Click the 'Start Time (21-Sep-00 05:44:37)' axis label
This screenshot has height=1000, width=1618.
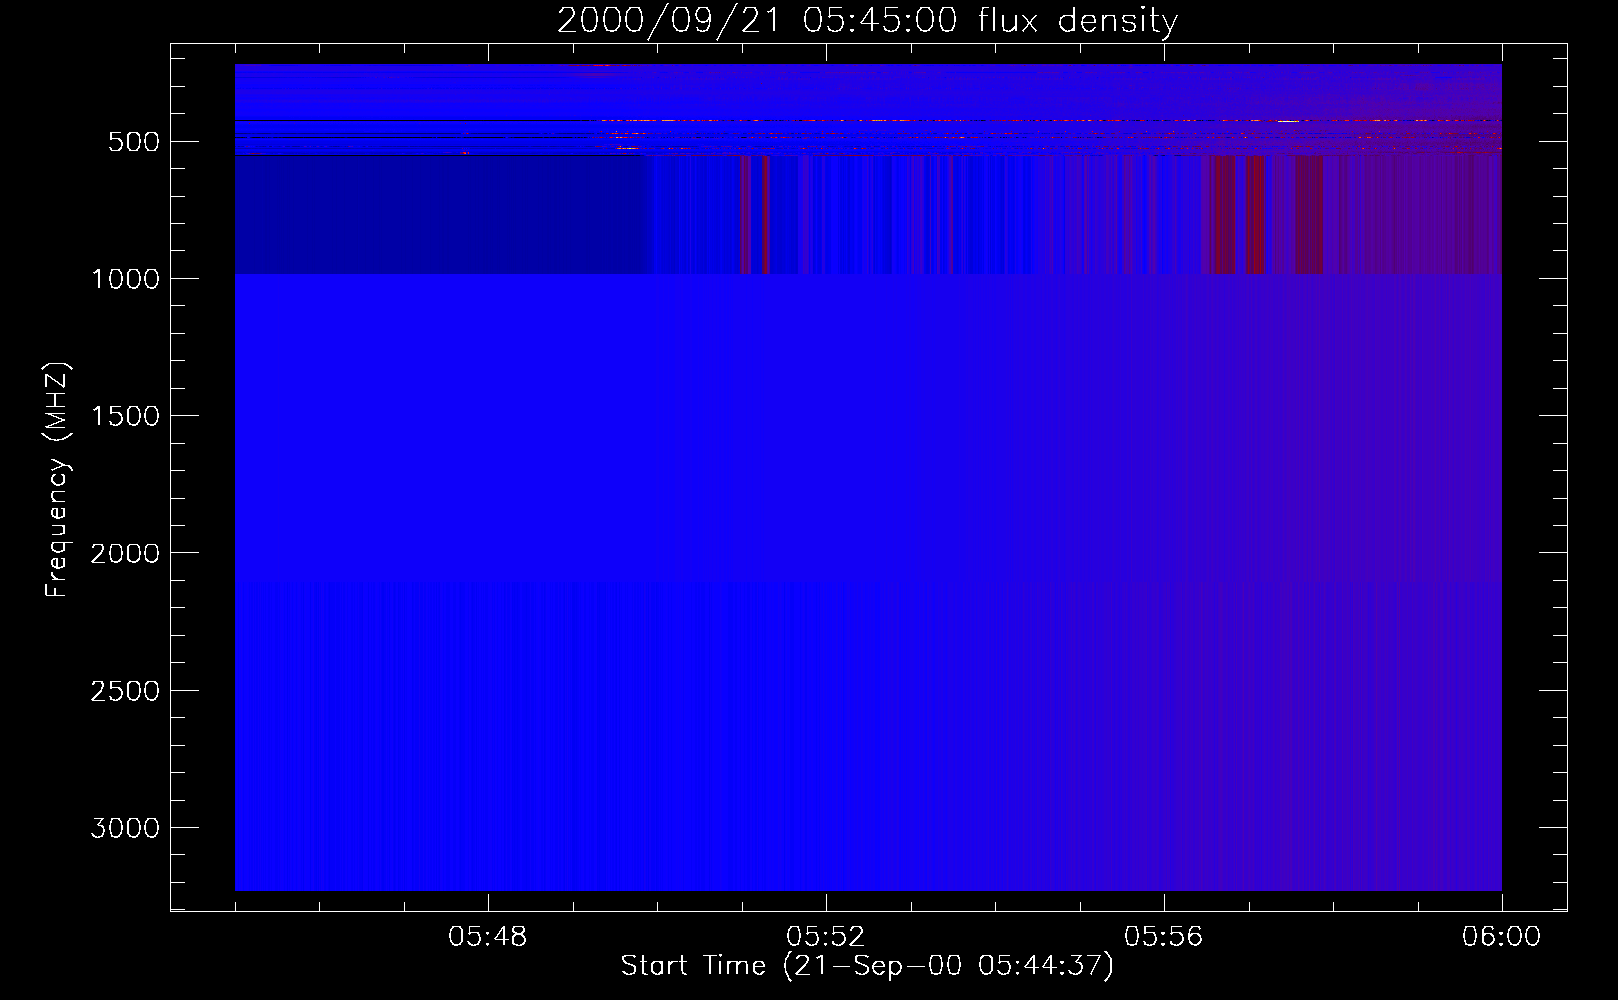(867, 966)
